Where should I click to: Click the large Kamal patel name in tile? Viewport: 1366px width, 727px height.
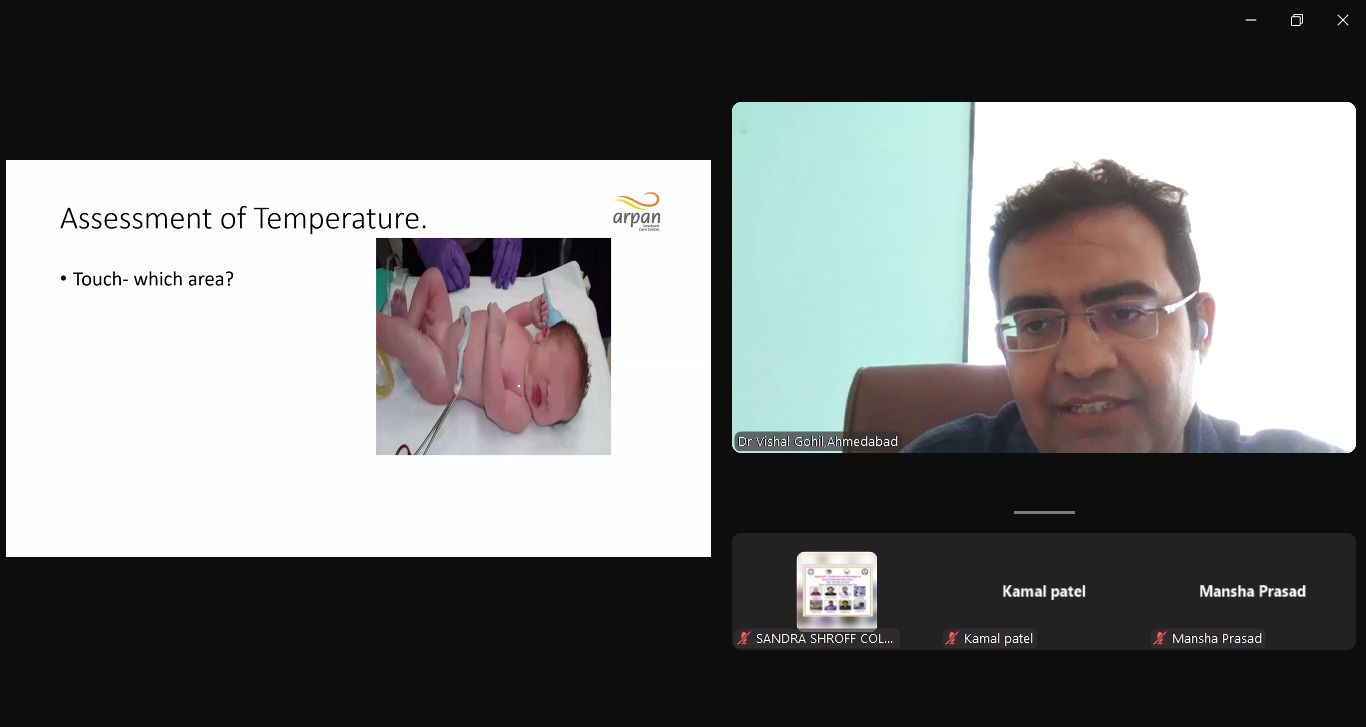pyautogui.click(x=1044, y=591)
